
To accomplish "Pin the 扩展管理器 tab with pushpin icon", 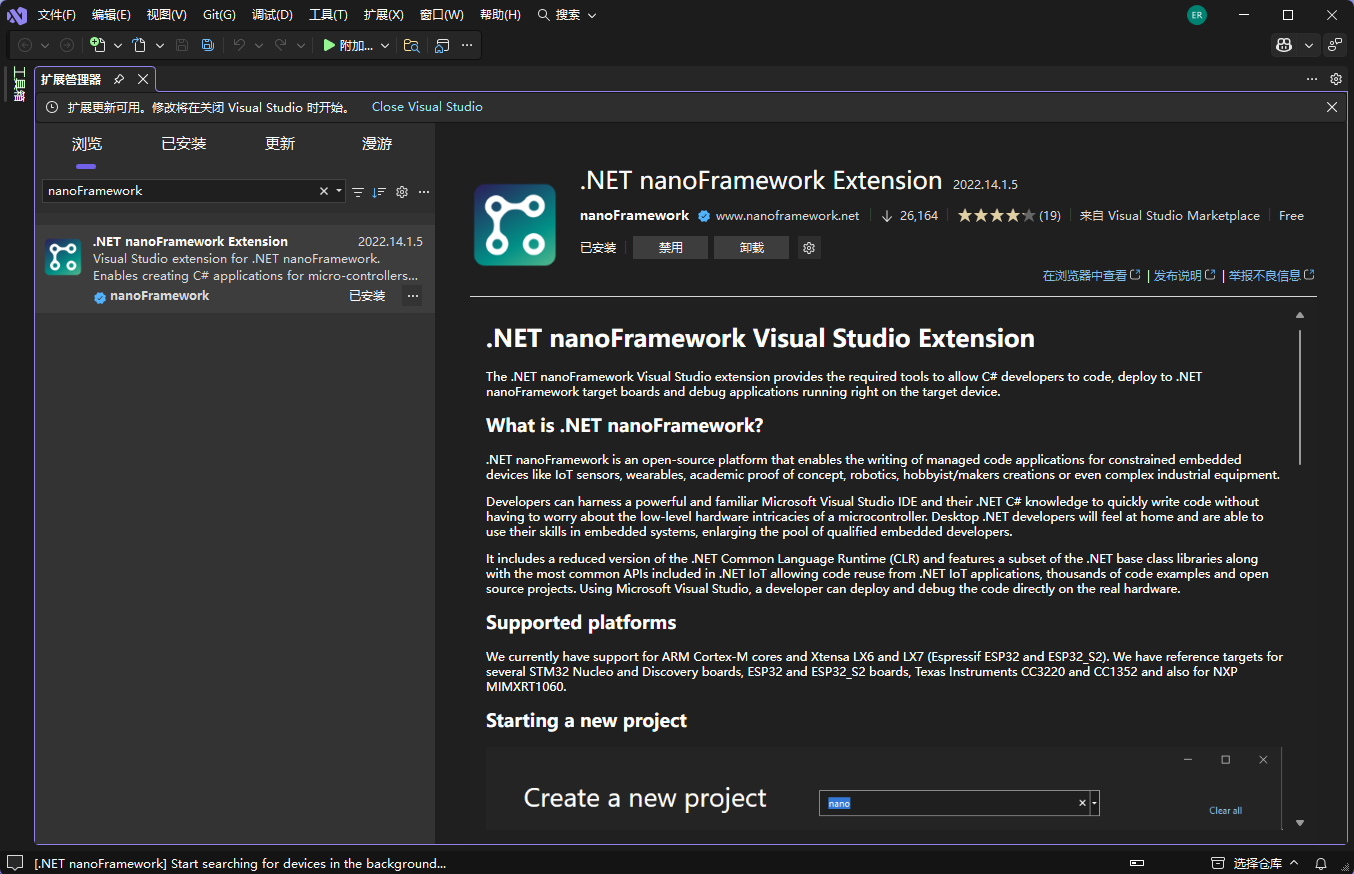I will pyautogui.click(x=119, y=79).
